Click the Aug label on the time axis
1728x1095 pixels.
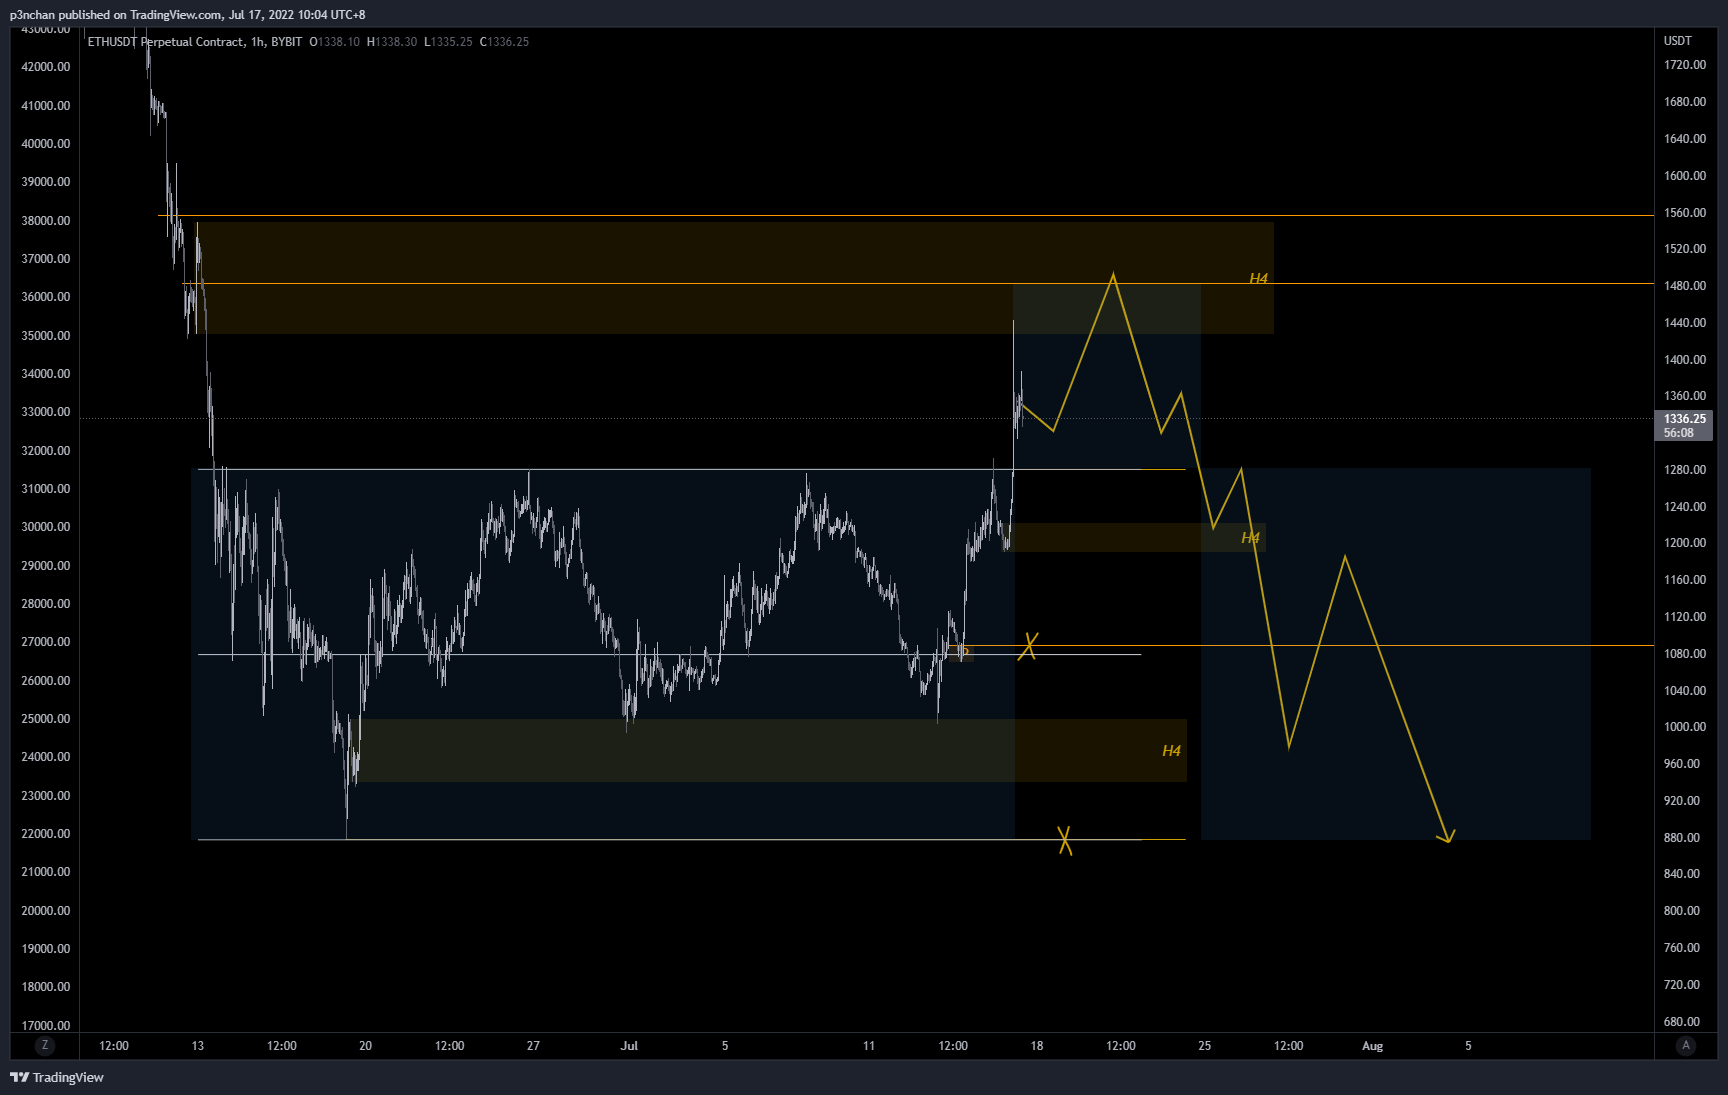pos(1372,1046)
